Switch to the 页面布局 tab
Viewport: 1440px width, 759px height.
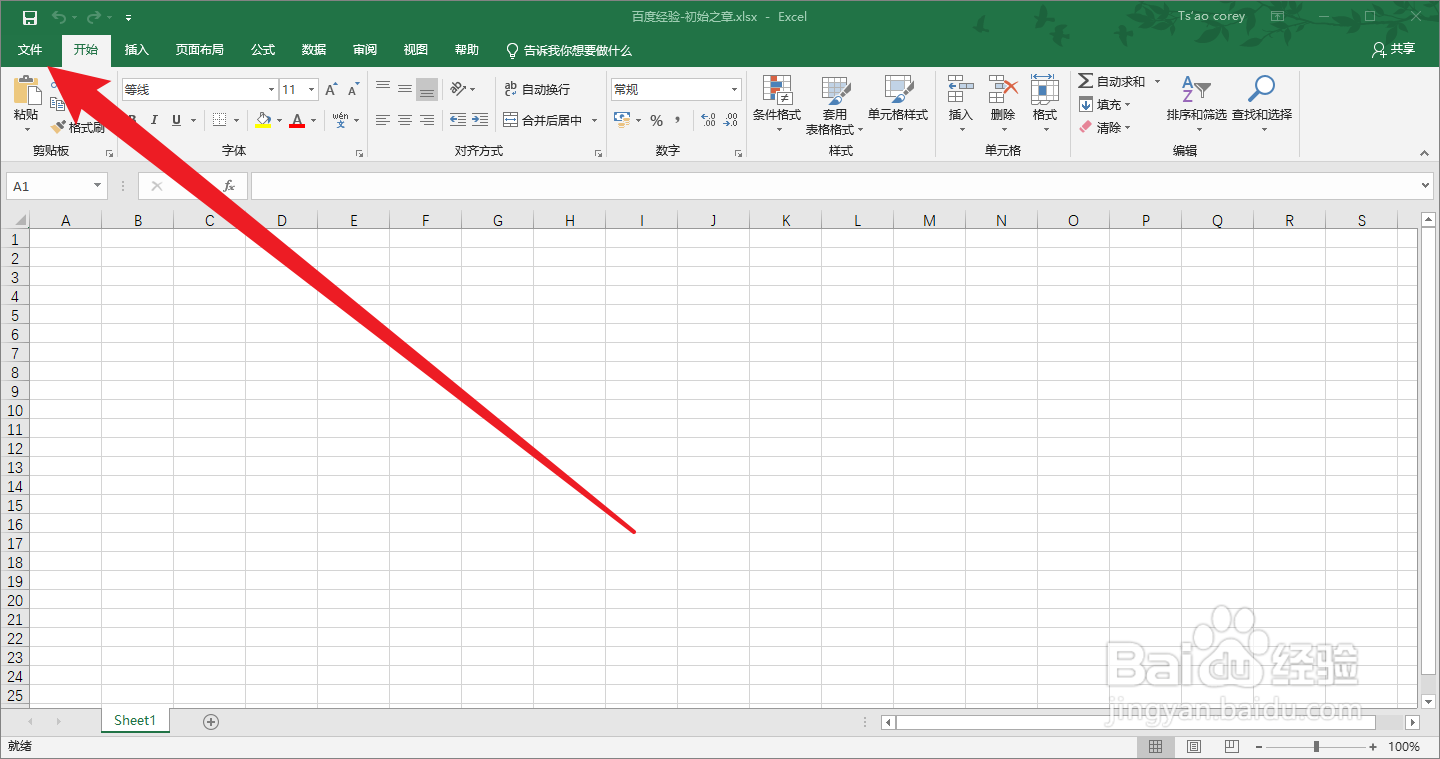pos(200,50)
